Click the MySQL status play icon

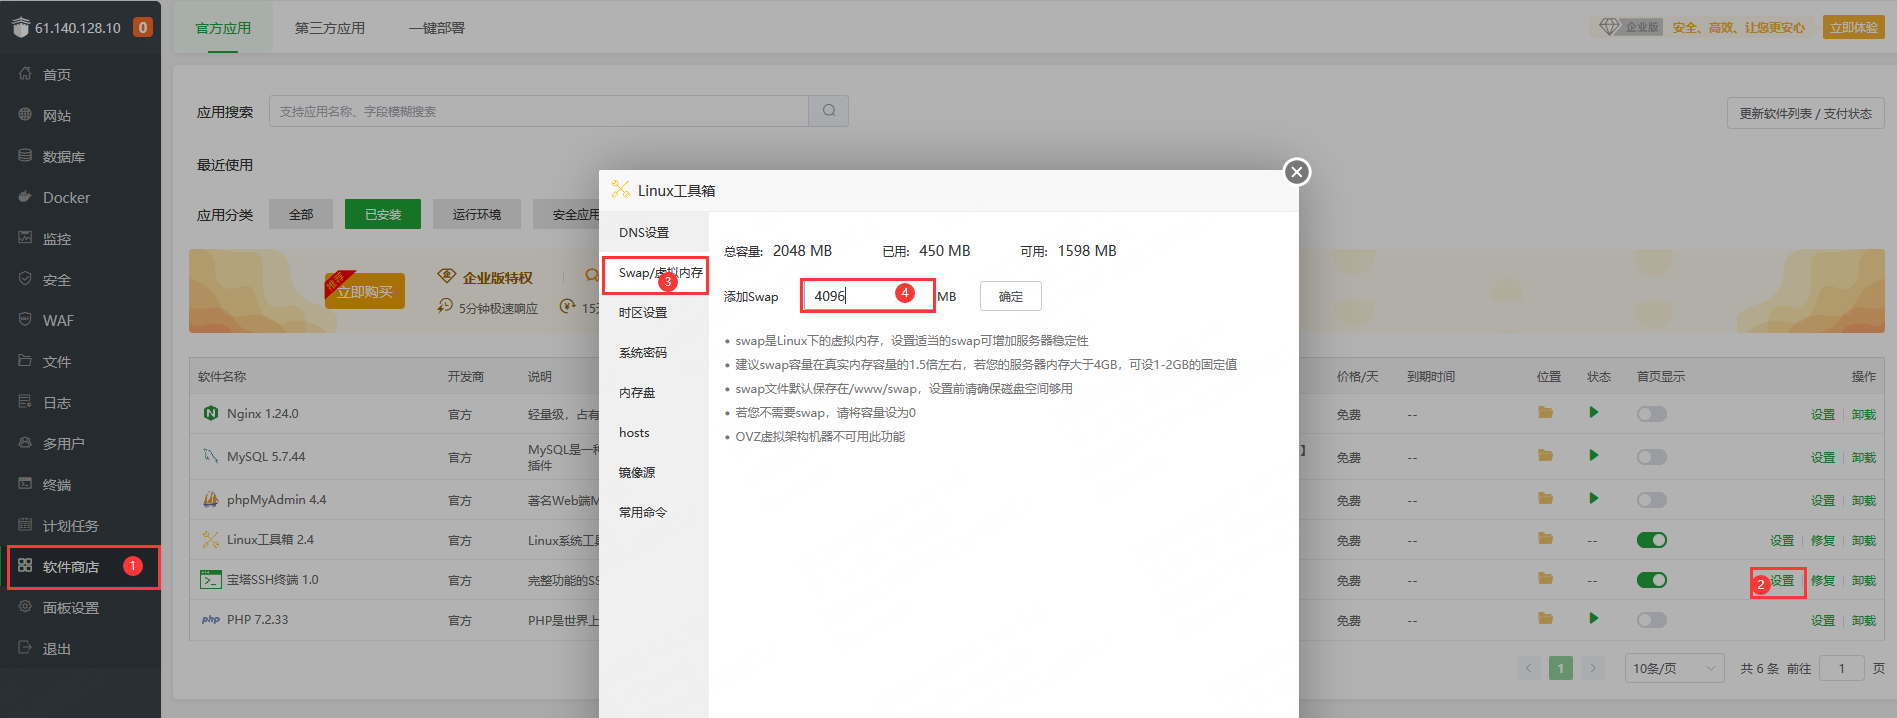pos(1593,456)
